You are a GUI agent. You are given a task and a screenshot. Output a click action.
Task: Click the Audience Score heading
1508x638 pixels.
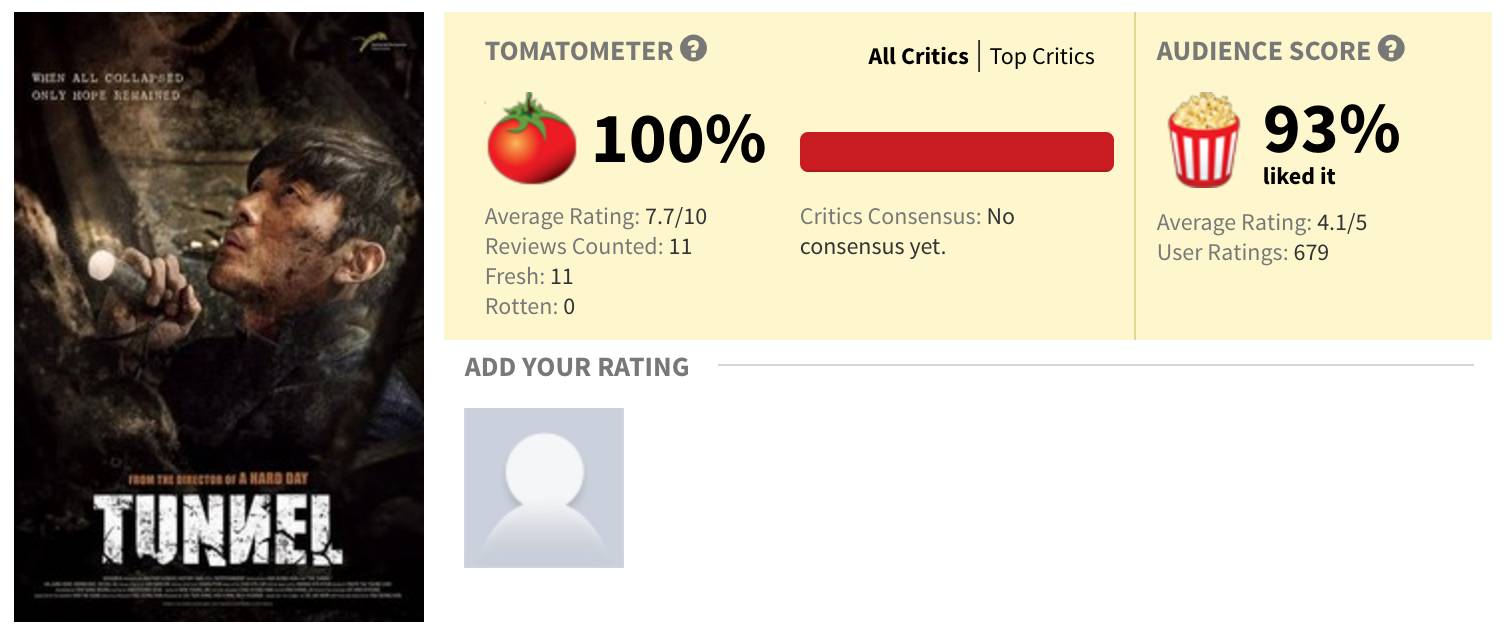click(1262, 51)
